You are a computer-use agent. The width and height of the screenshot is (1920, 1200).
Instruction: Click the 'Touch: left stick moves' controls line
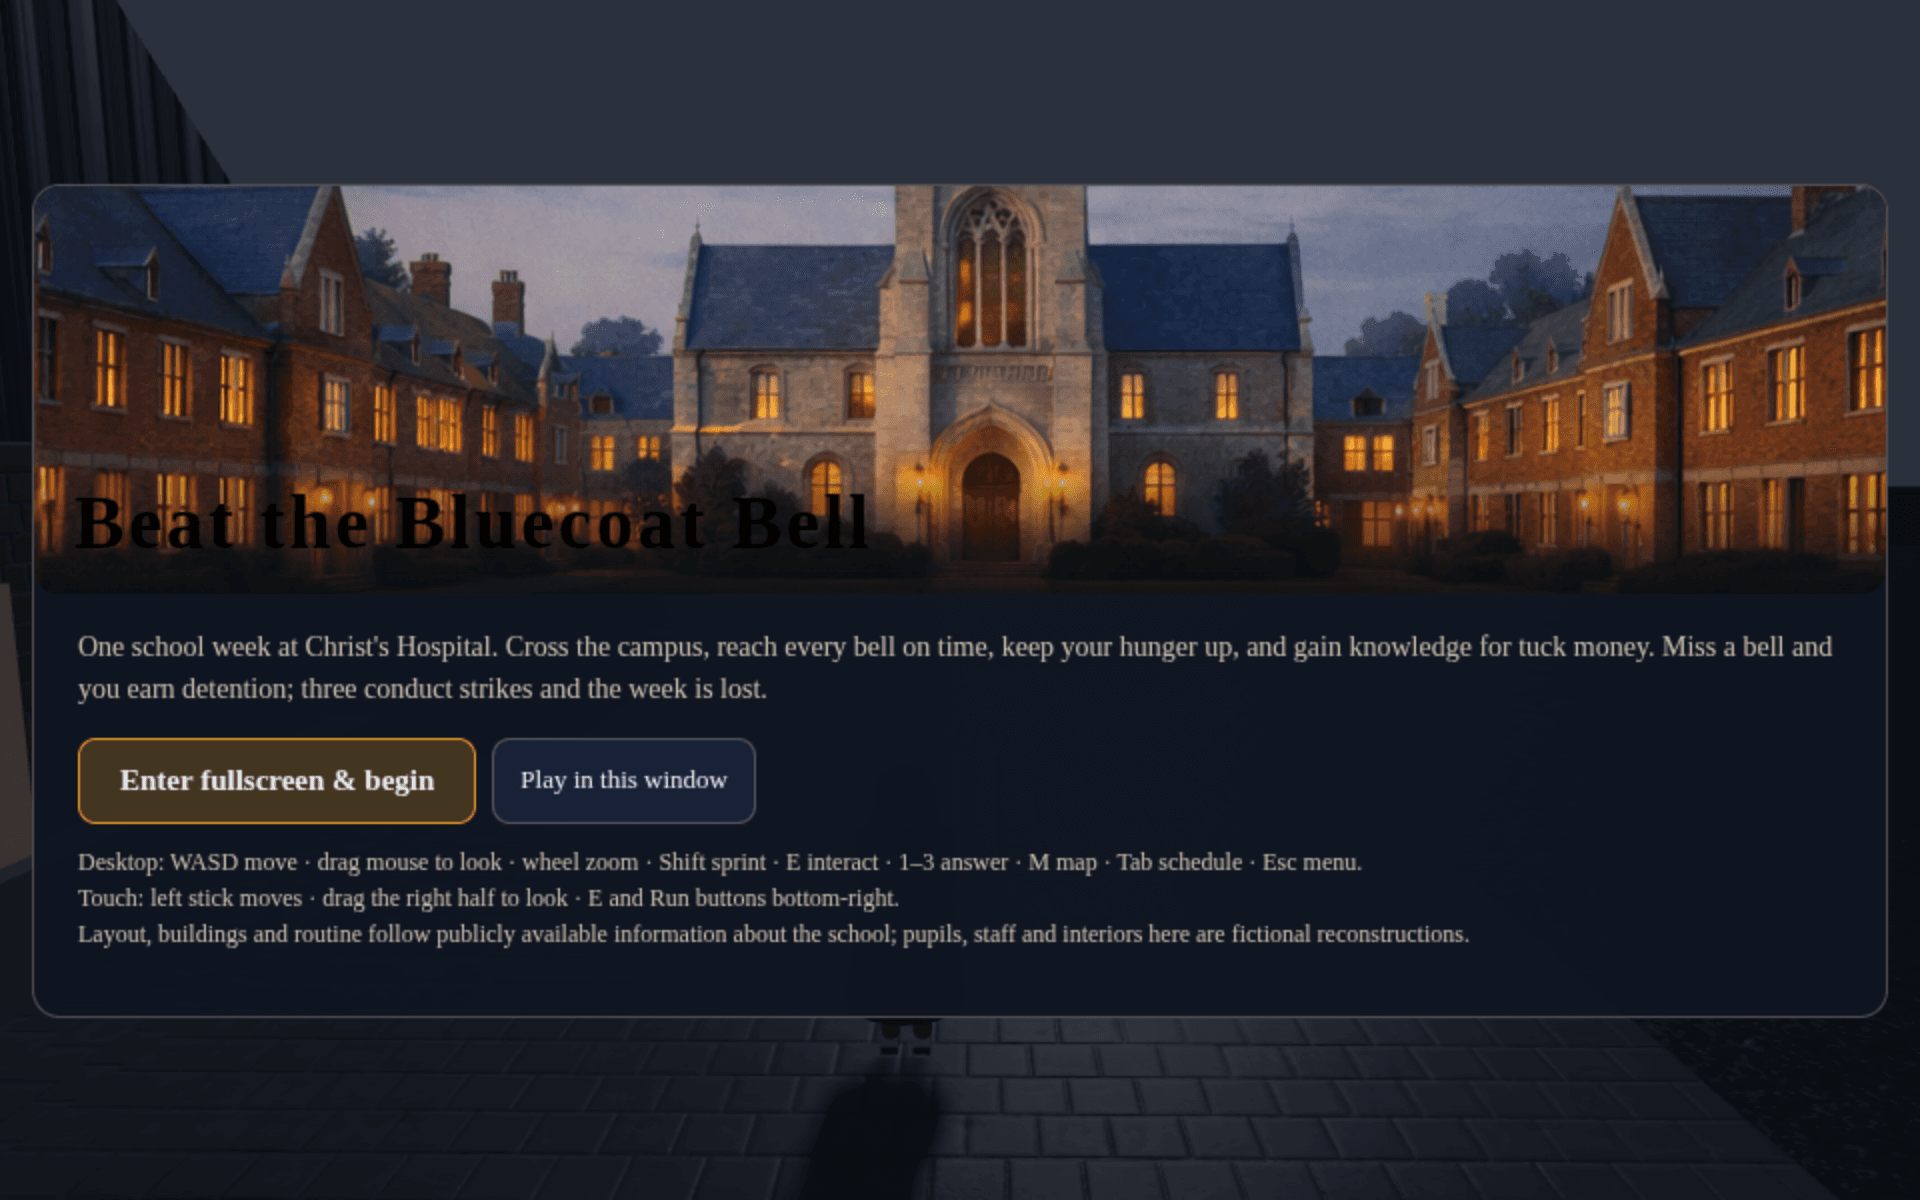(488, 898)
